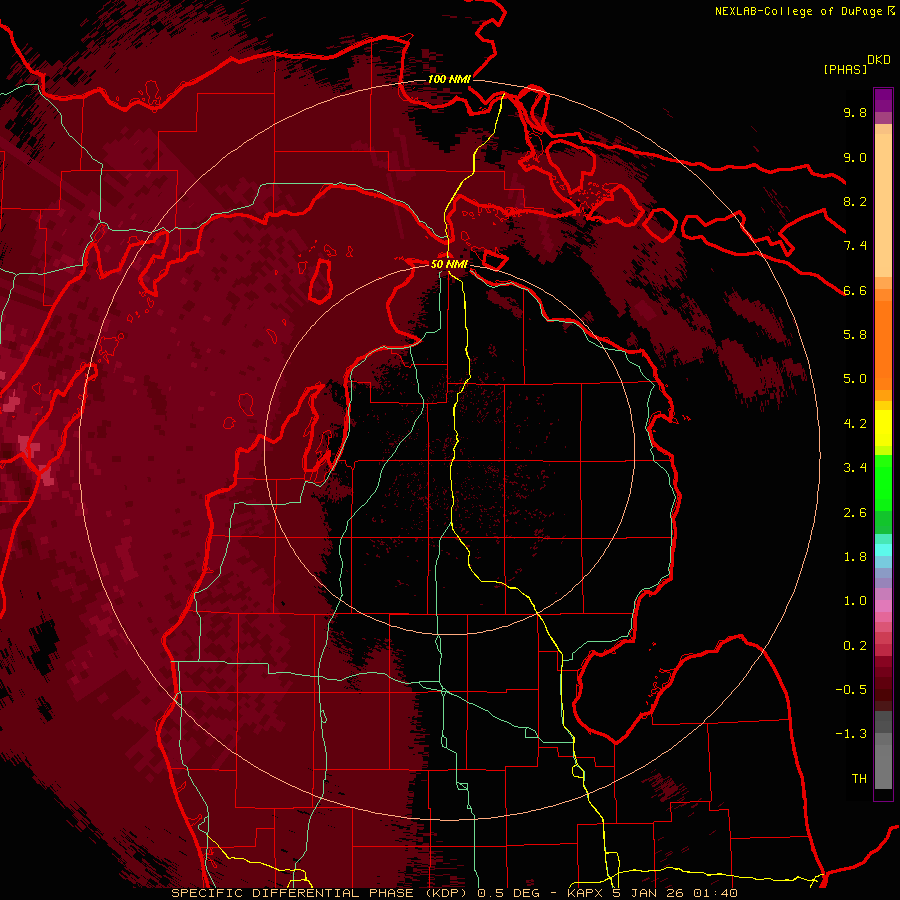Image resolution: width=900 pixels, height=900 pixels.
Task: Select the yellow segment of the color bar
Action: [x=883, y=428]
